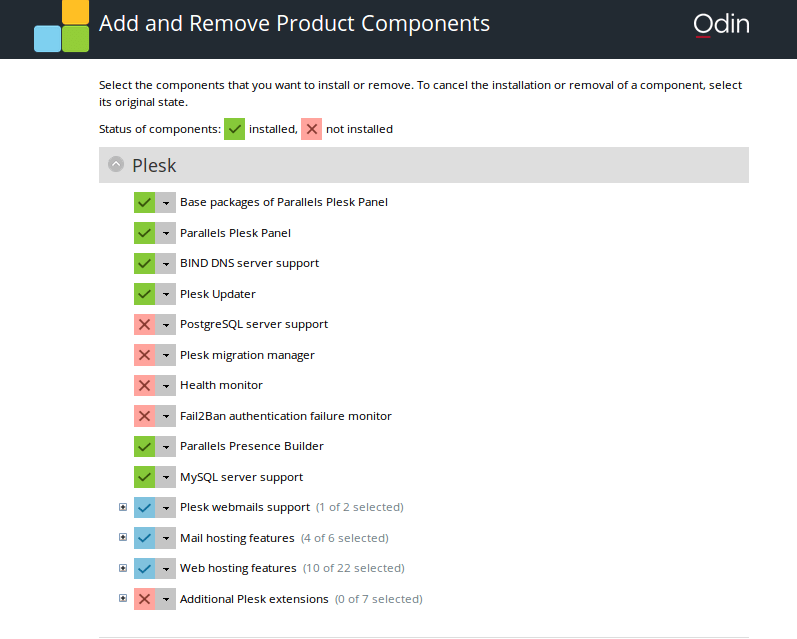The image size is (797, 639).
Task: Click the Plesk colored squares logo
Action: [62, 26]
